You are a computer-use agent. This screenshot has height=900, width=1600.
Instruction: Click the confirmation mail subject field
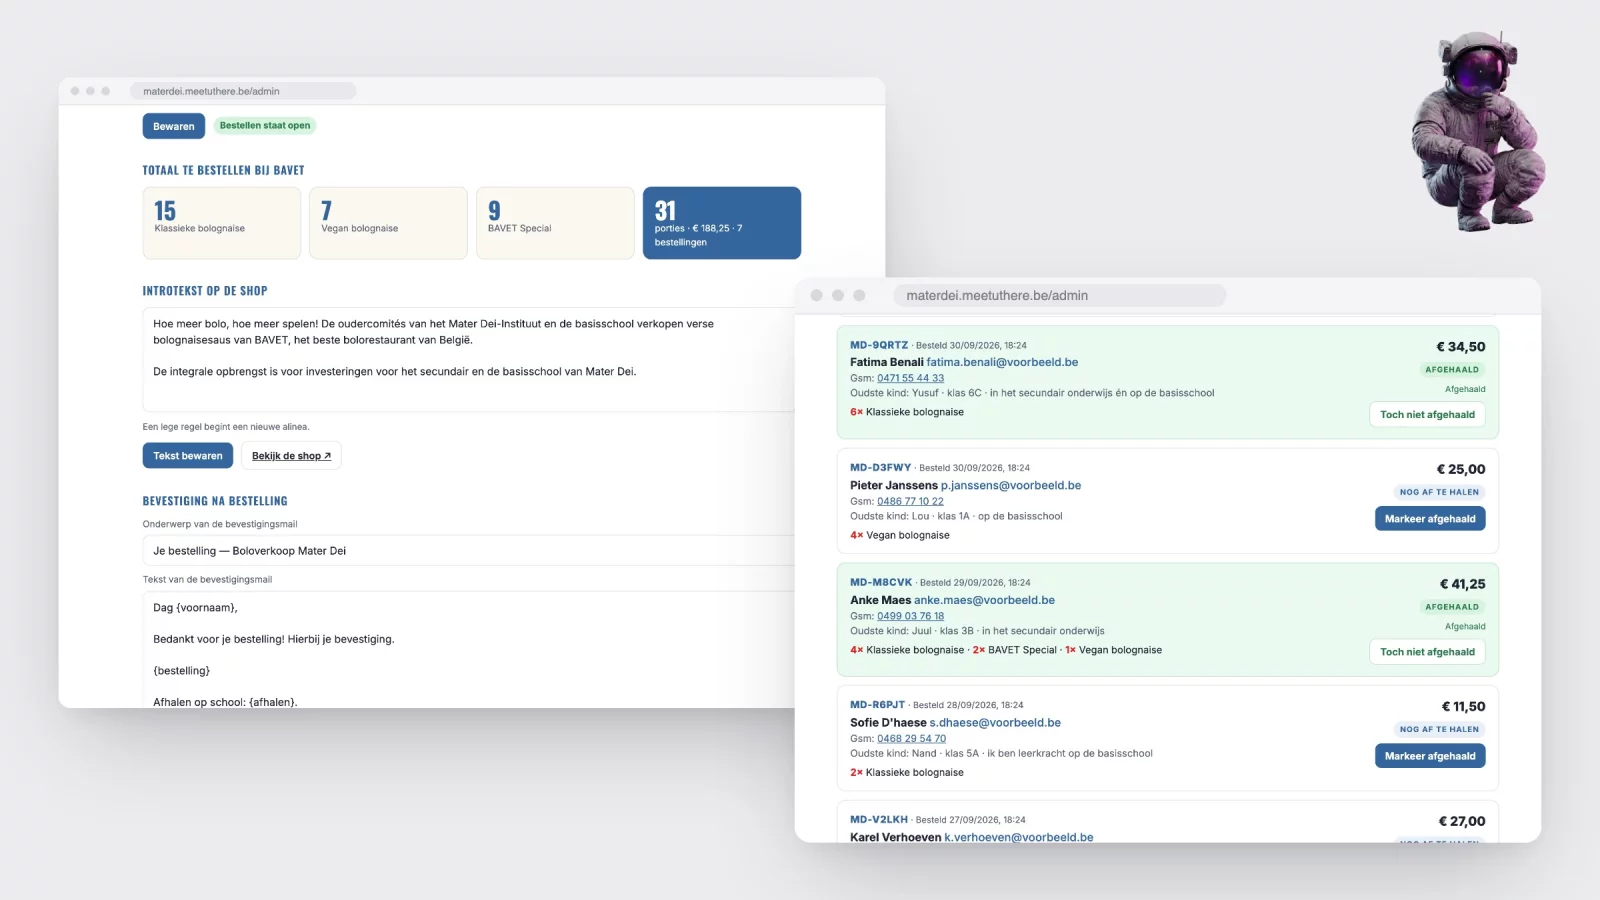pos(470,550)
